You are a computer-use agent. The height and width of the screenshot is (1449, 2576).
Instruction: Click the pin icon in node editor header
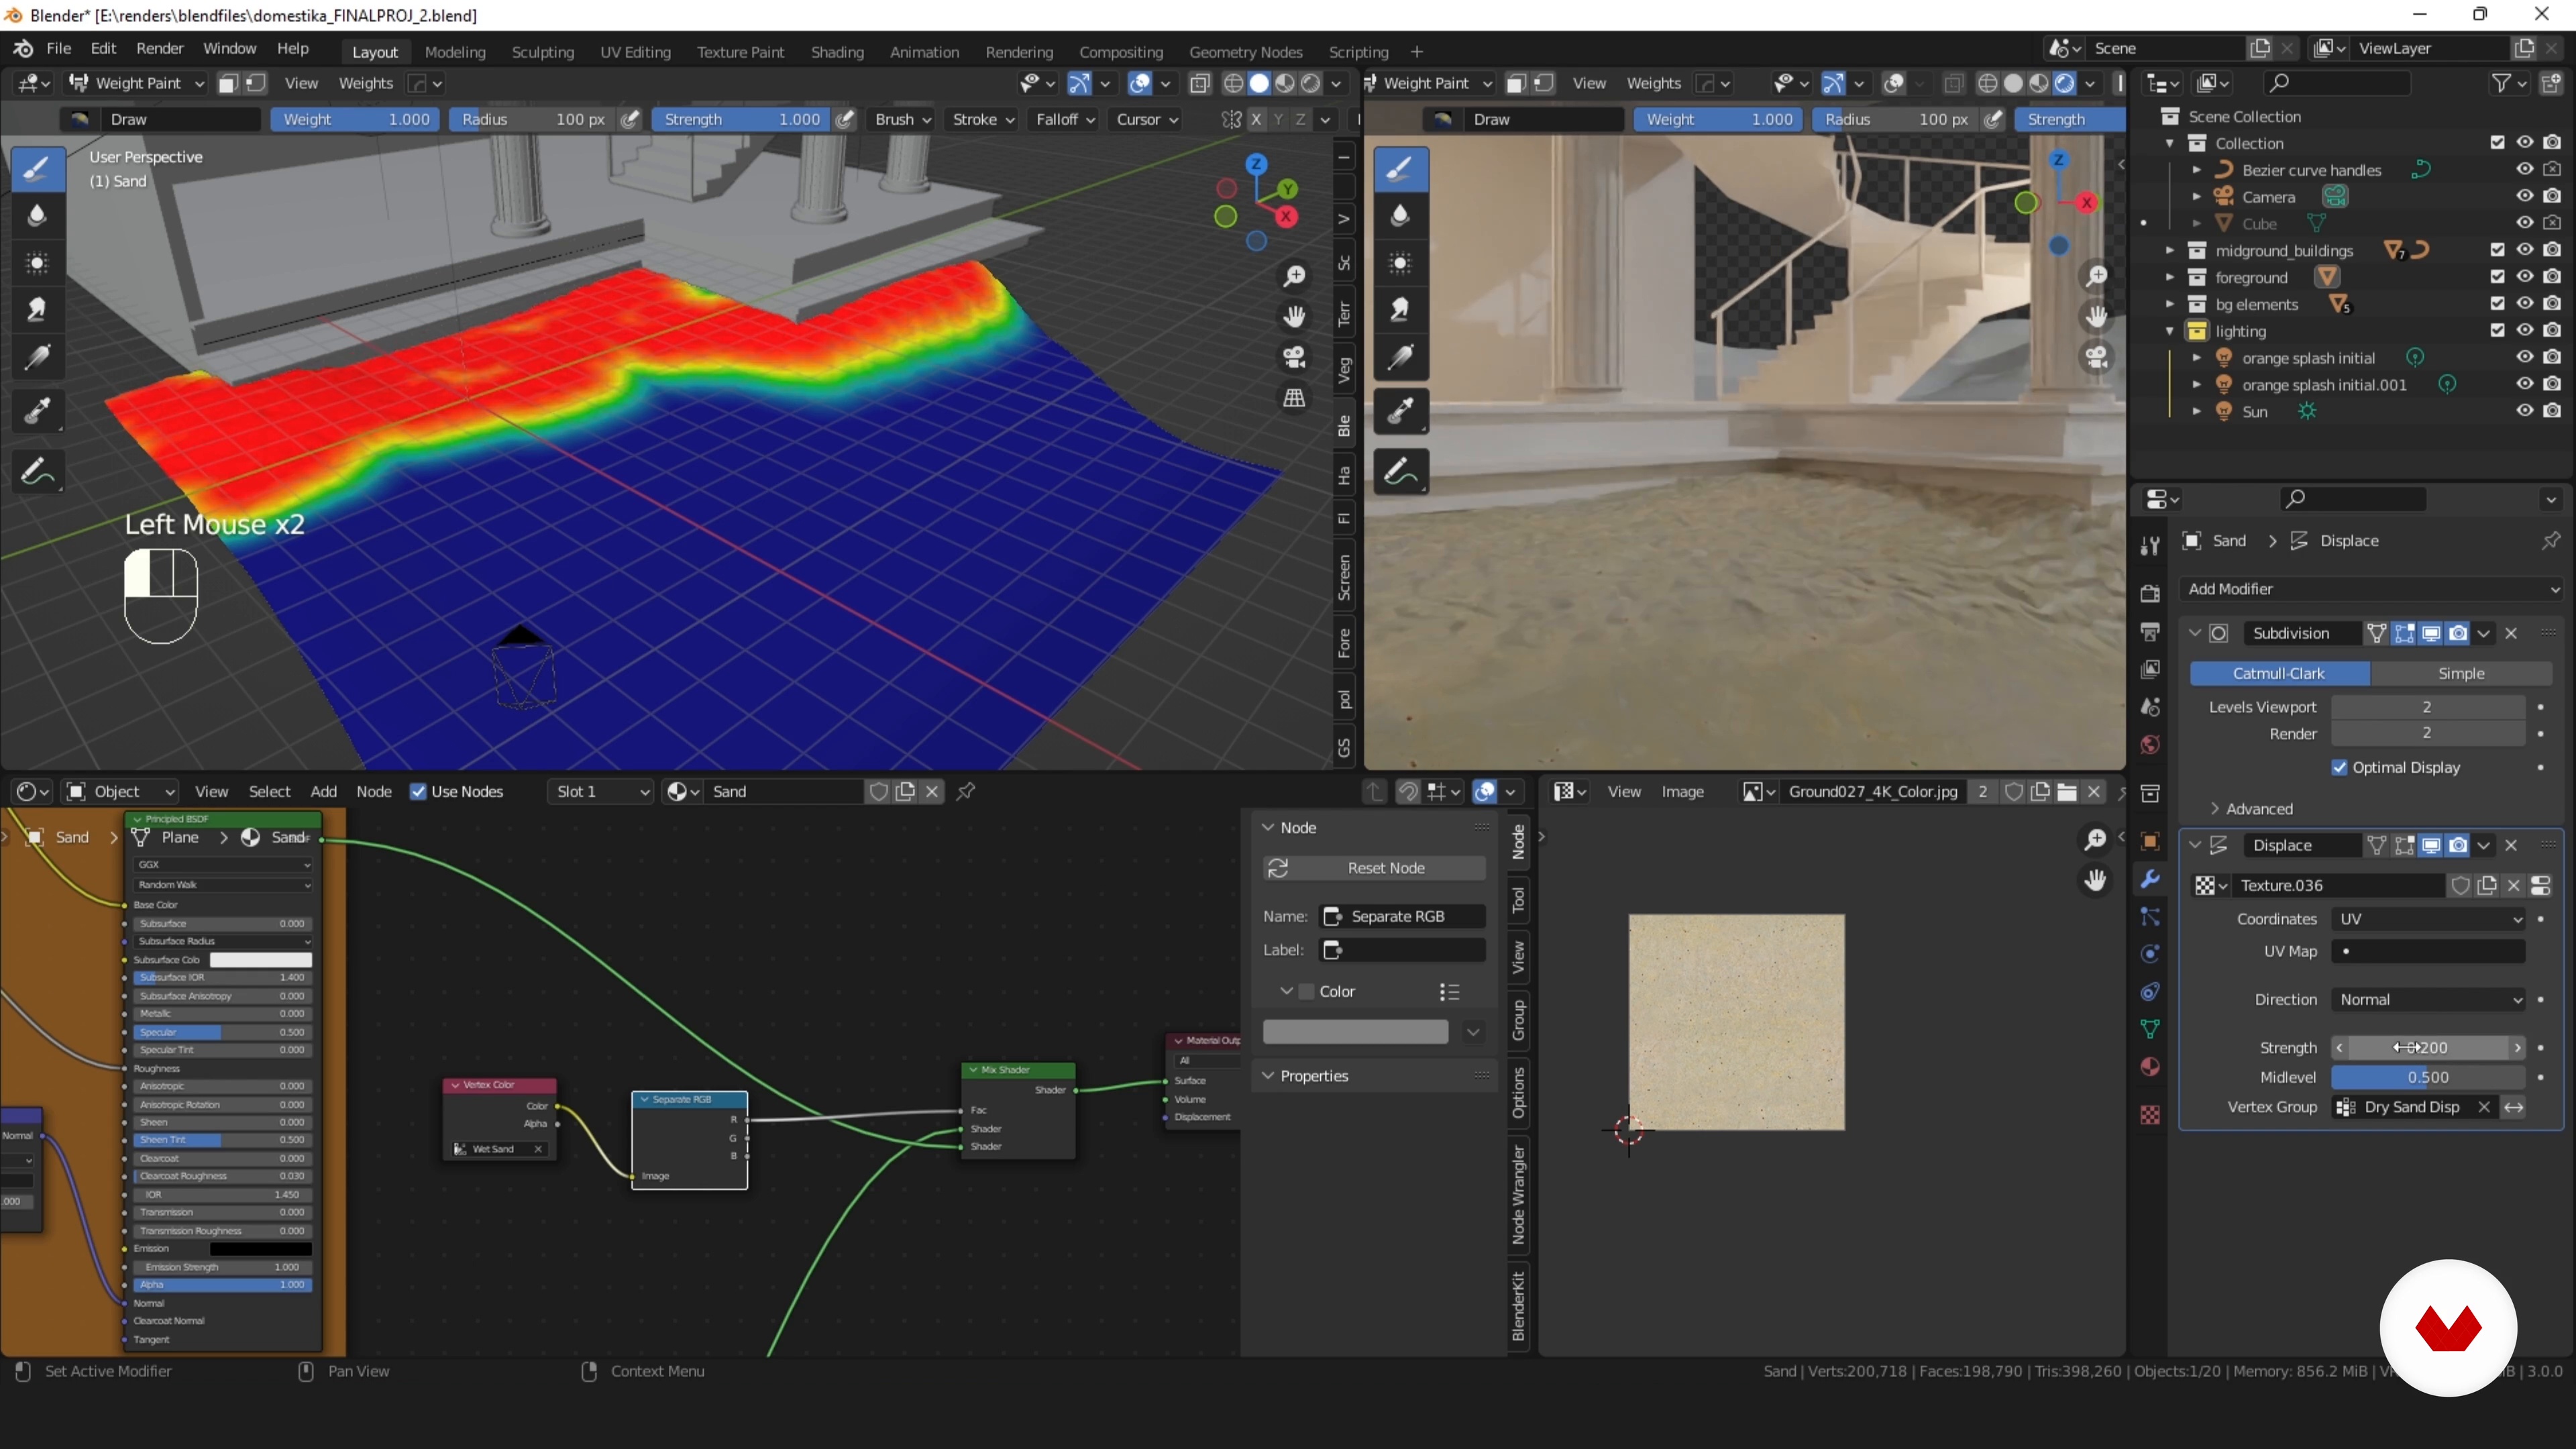tap(966, 792)
